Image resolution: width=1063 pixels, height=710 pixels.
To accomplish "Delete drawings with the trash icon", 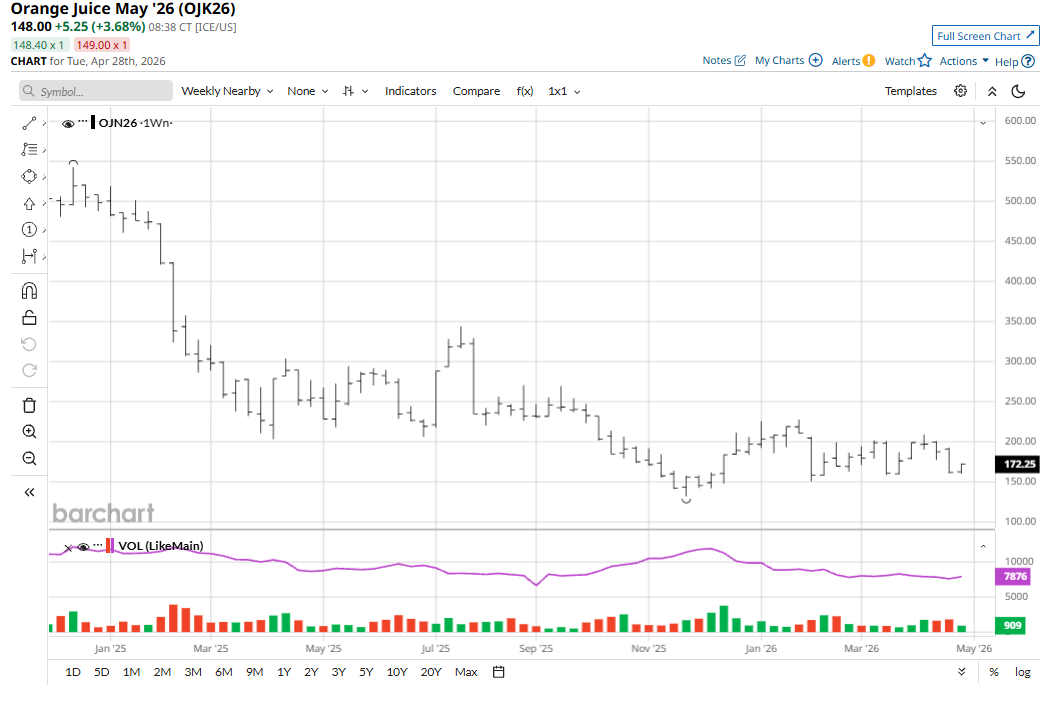I will pos(29,405).
